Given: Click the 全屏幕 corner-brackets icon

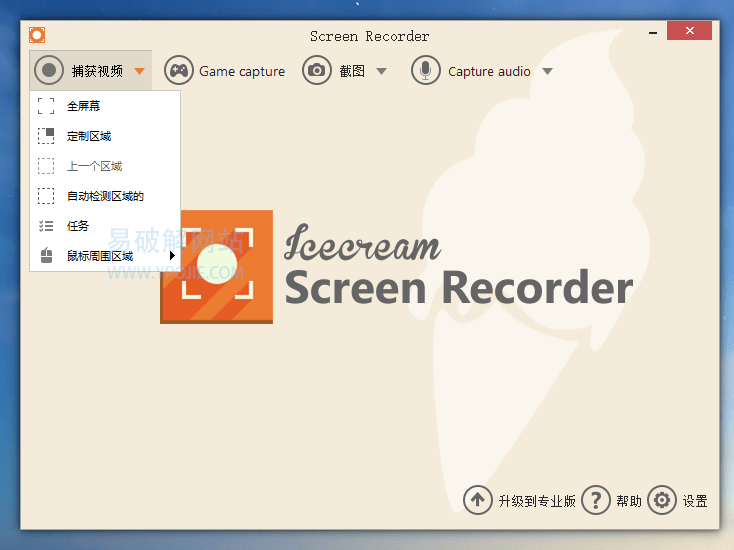Looking at the screenshot, I should (x=46, y=106).
